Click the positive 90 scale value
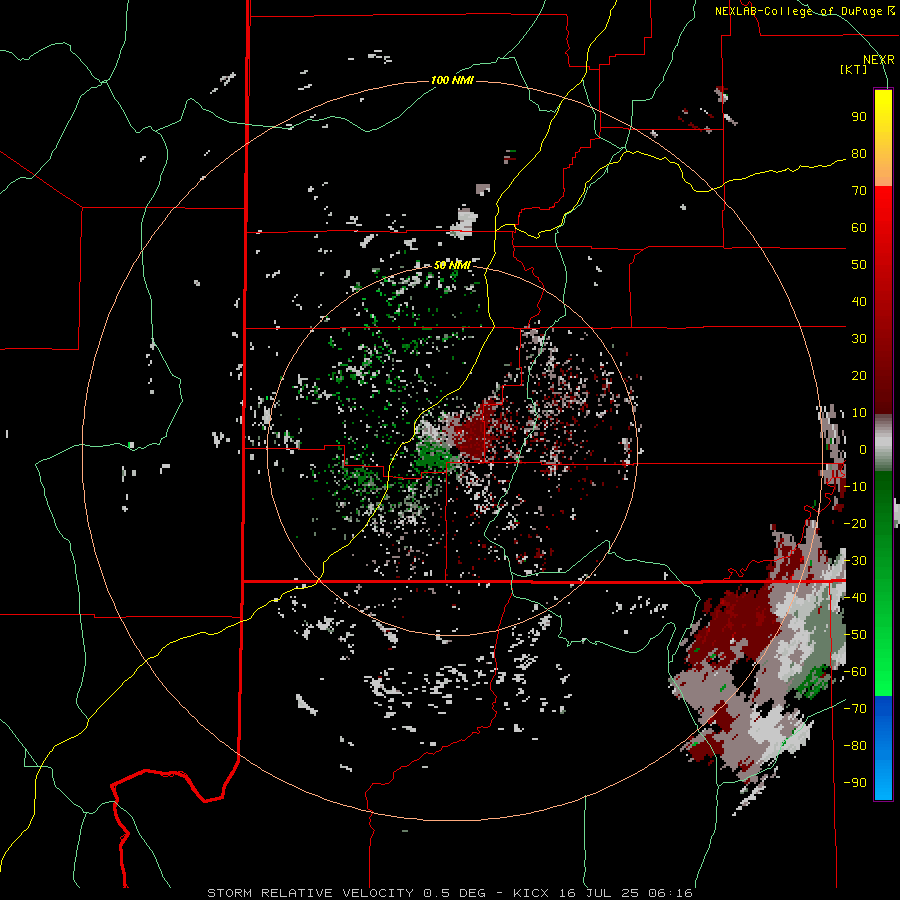The image size is (900, 900). [x=859, y=117]
